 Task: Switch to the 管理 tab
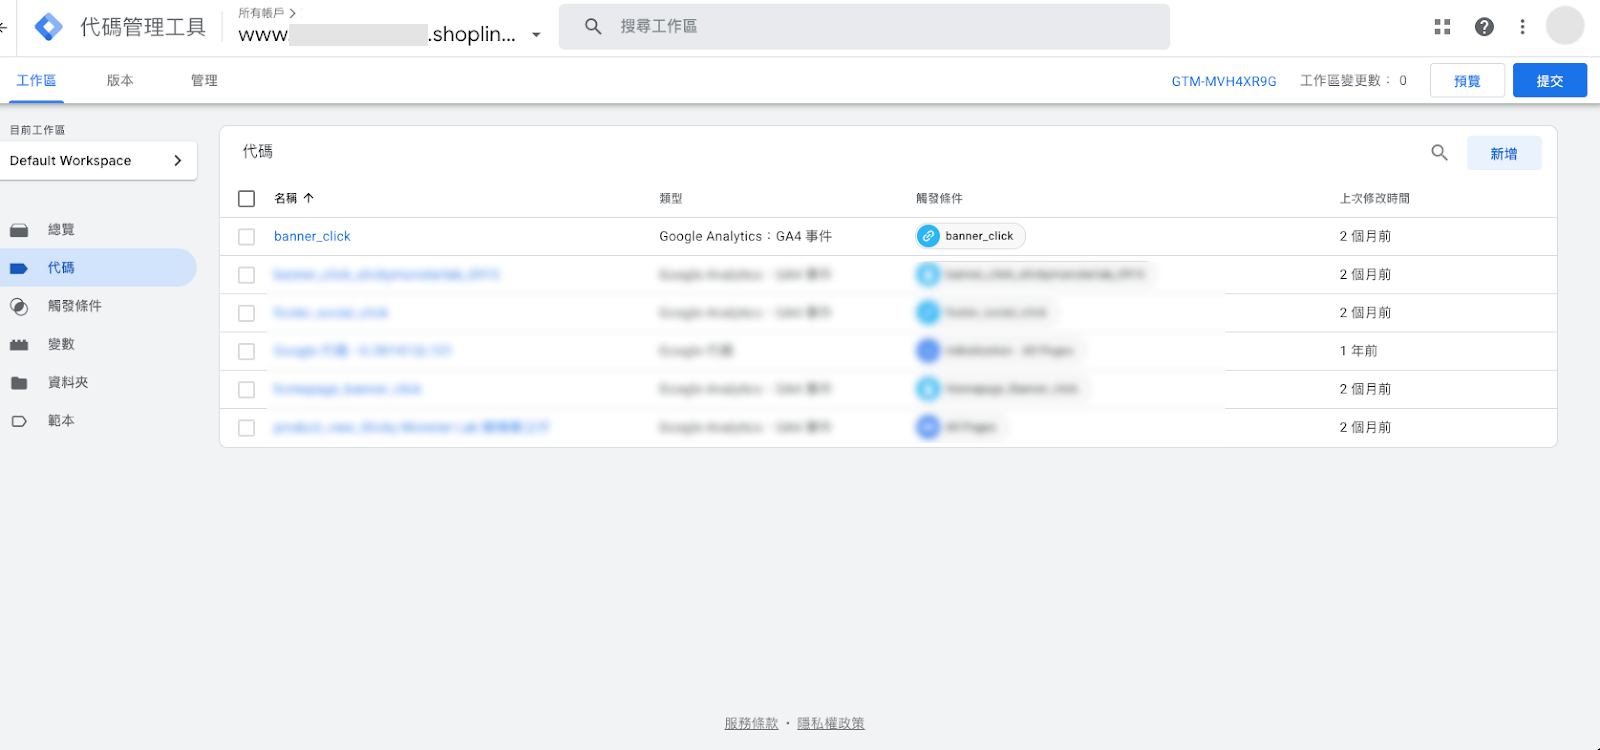pyautogui.click(x=204, y=81)
